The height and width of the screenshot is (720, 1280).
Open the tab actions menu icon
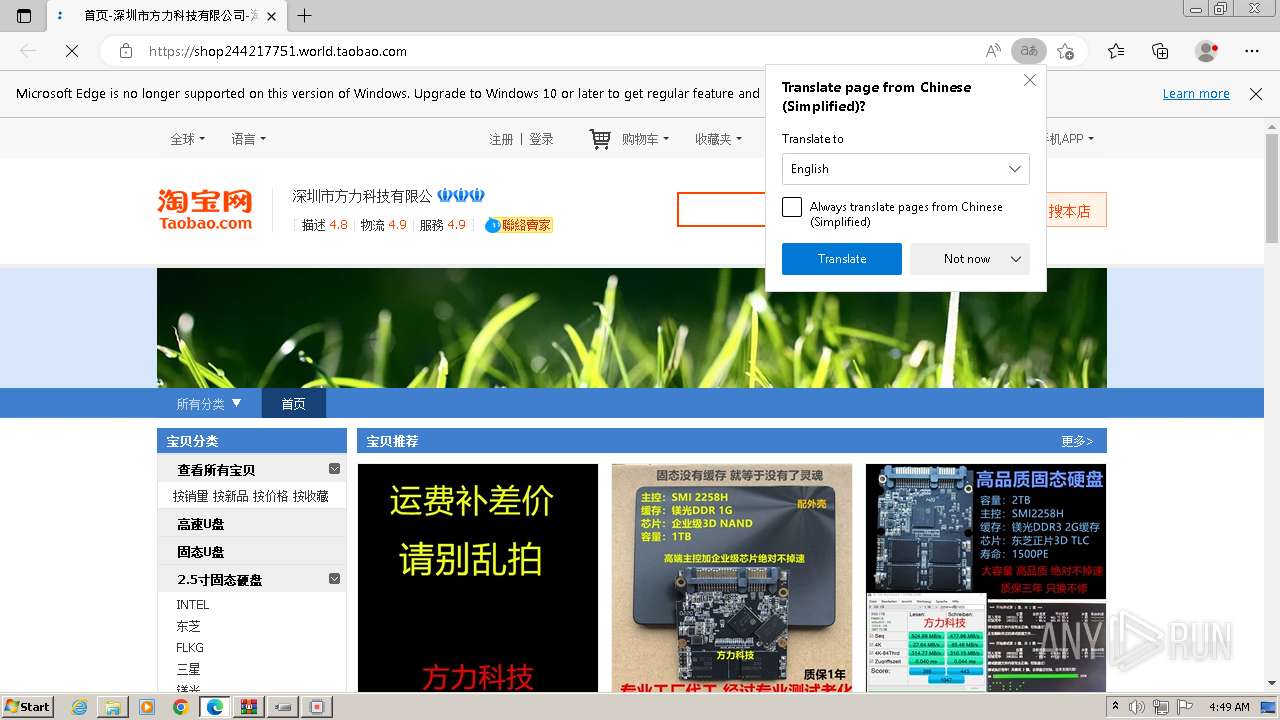(24, 16)
